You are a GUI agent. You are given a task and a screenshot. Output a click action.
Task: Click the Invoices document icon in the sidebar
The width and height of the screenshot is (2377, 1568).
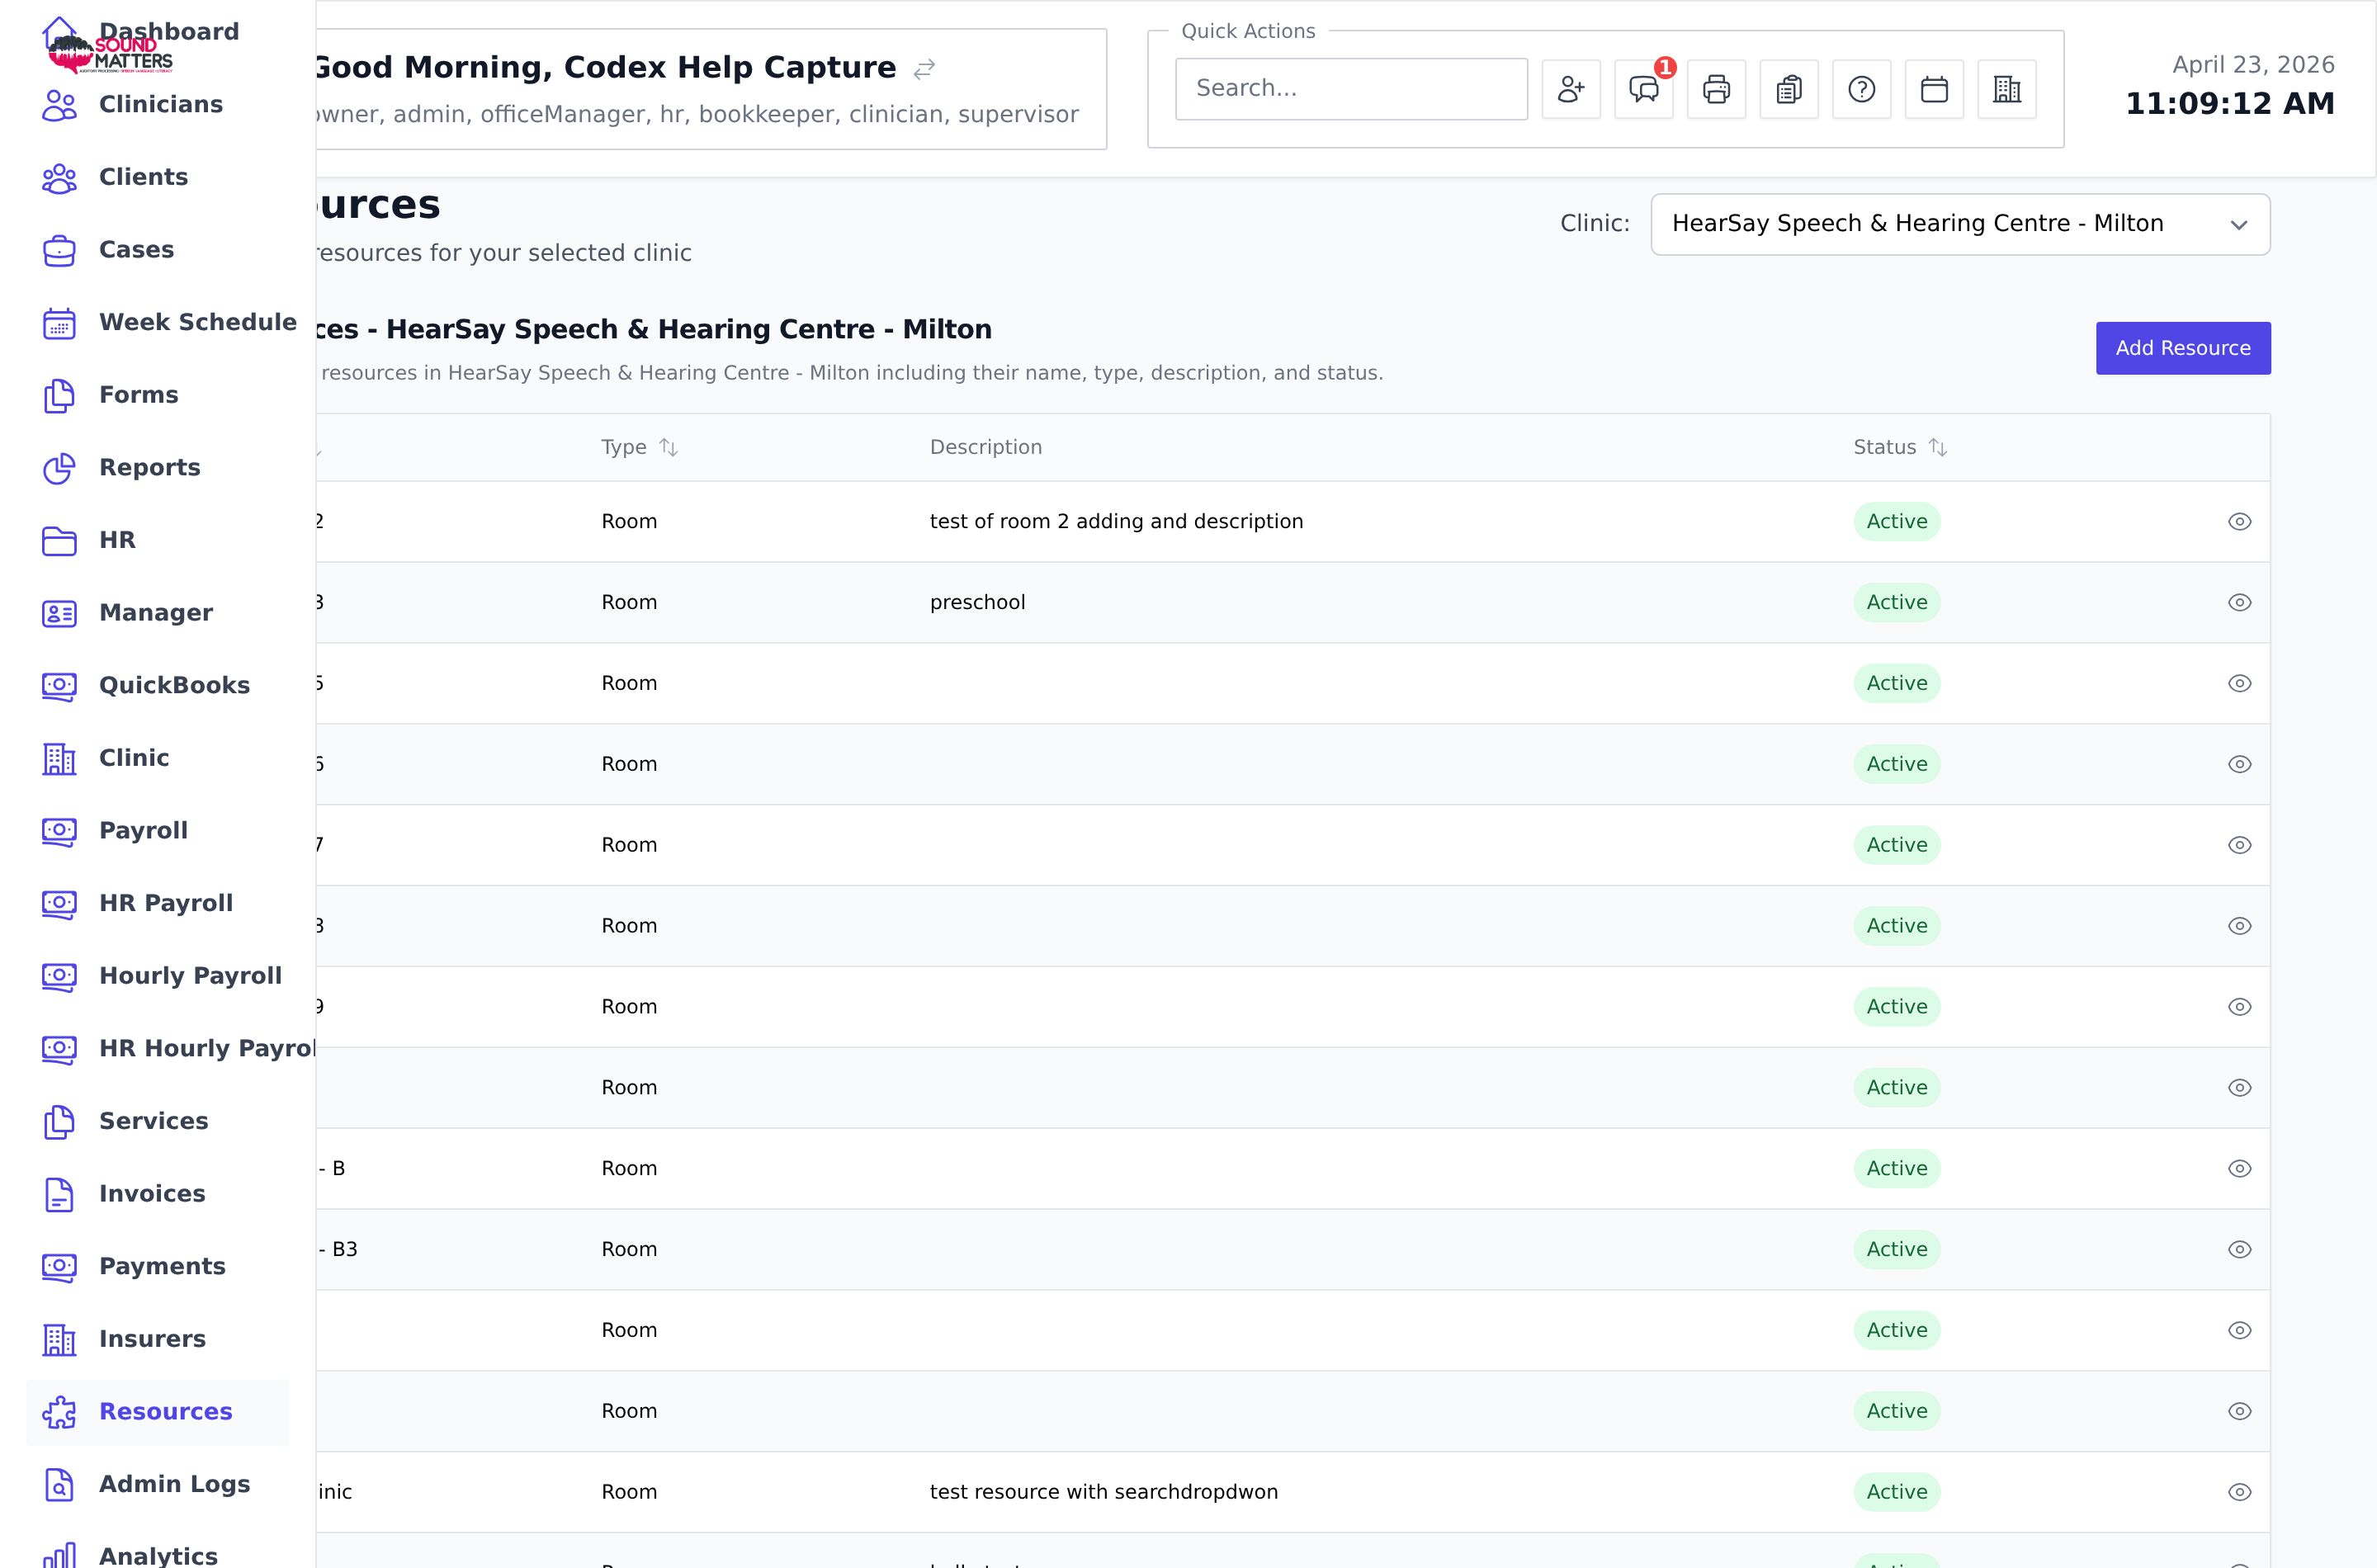click(59, 1194)
